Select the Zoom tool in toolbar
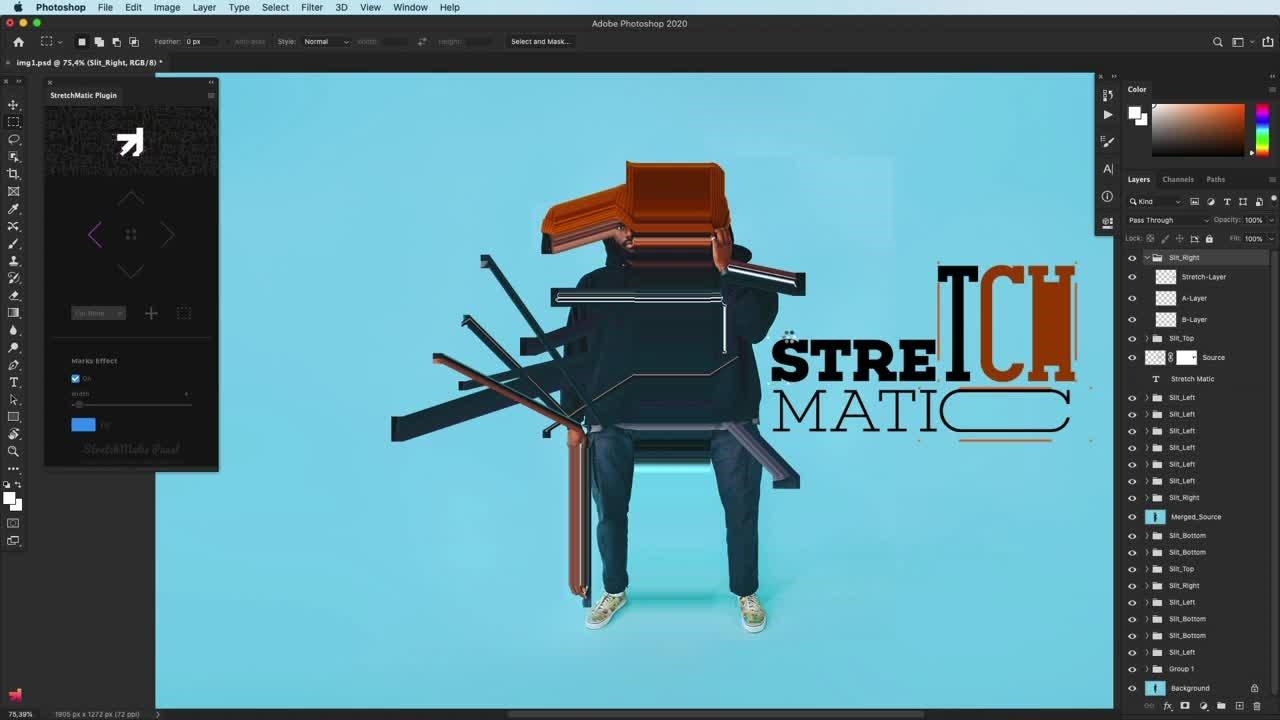Viewport: 1280px width, 720px height. pyautogui.click(x=13, y=451)
